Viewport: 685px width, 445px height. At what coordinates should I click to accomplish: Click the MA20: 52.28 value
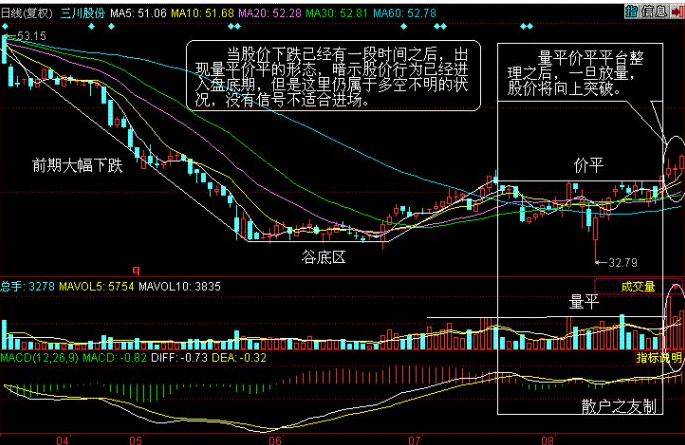(x=270, y=13)
